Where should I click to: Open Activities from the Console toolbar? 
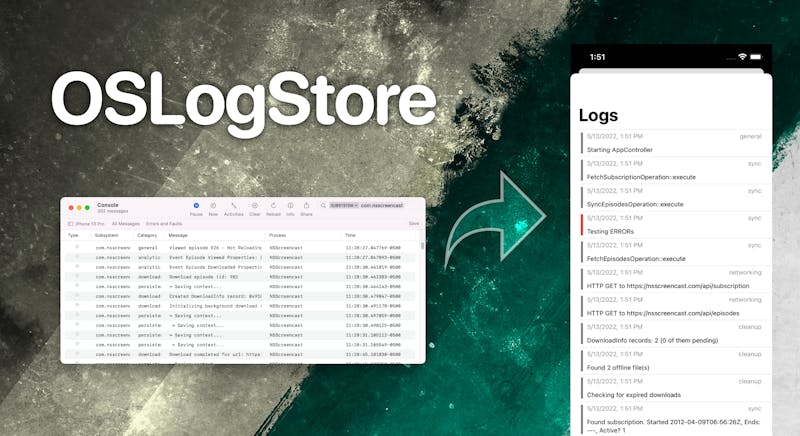233,207
